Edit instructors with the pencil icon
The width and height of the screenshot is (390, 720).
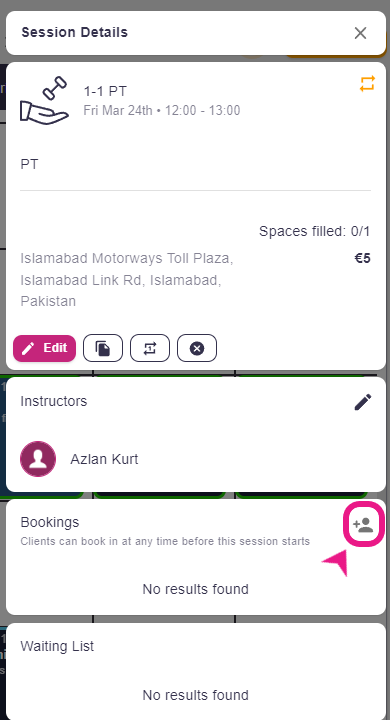click(x=363, y=402)
